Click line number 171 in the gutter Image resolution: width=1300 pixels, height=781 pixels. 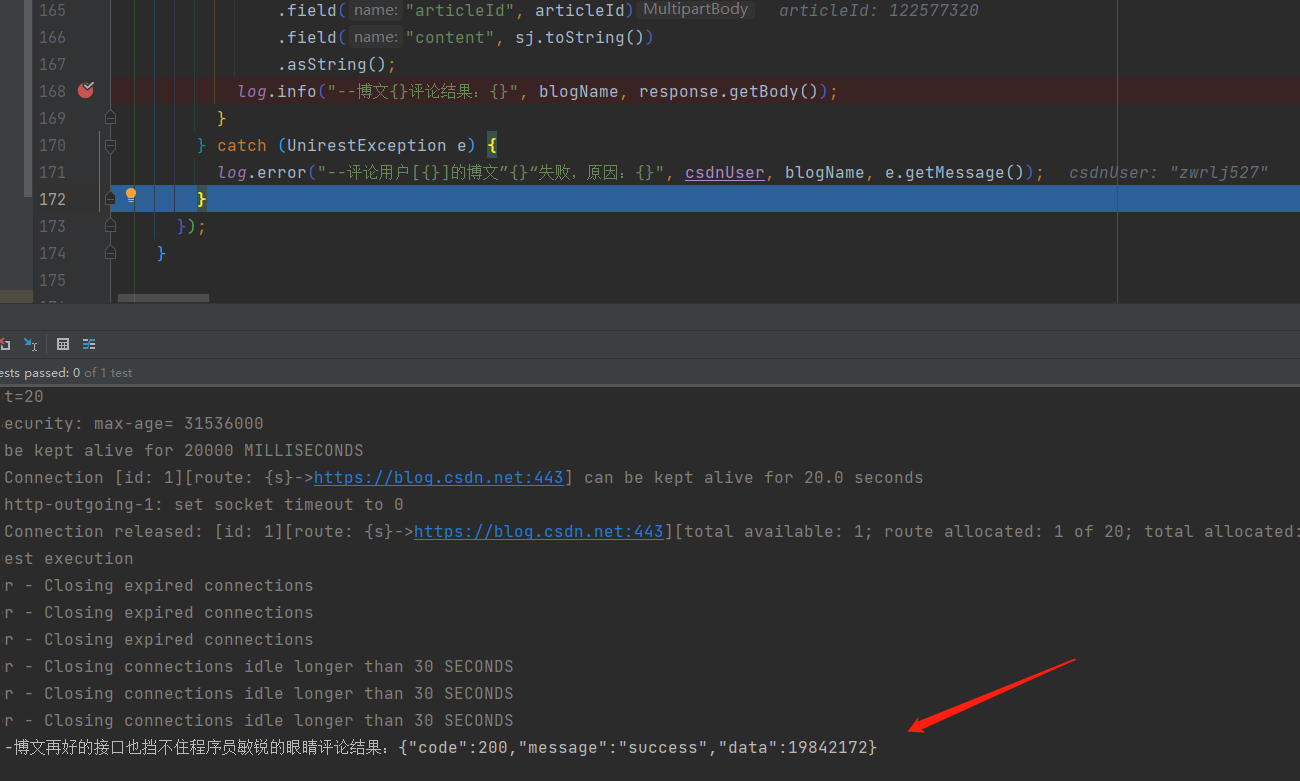[x=51, y=172]
